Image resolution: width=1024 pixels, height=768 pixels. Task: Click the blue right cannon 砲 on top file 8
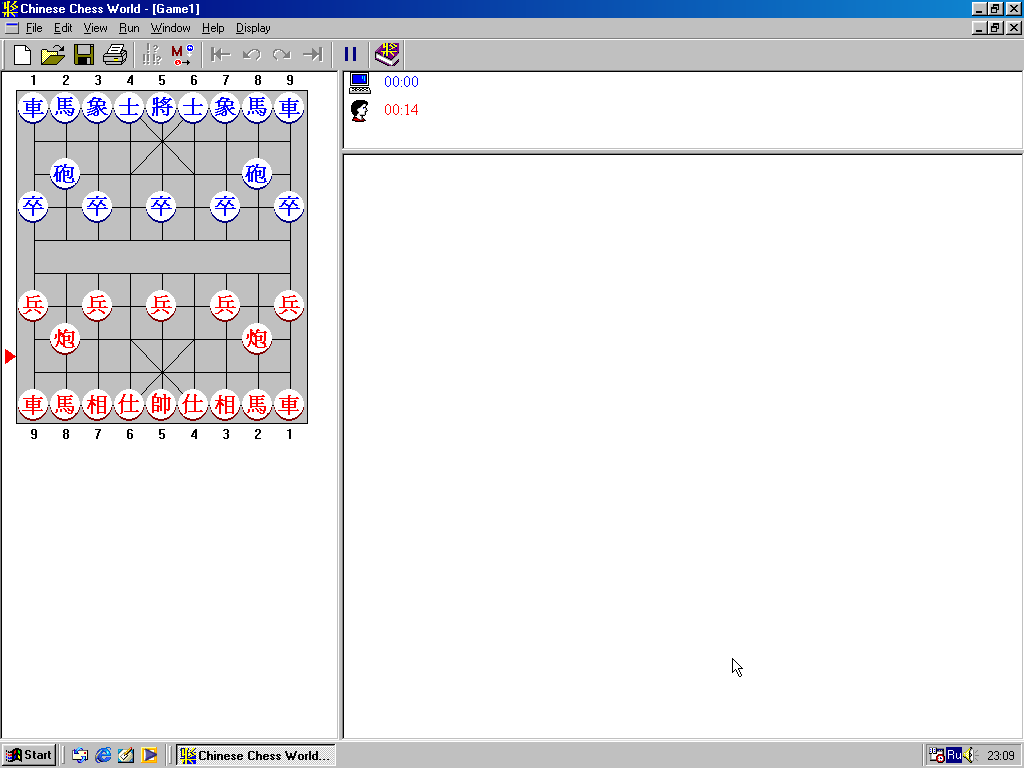click(x=257, y=174)
